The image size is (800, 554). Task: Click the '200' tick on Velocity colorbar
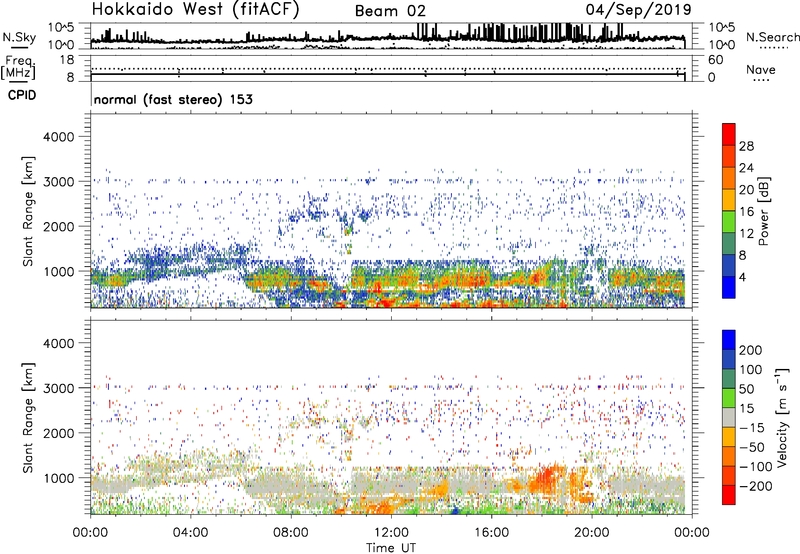tap(751, 350)
